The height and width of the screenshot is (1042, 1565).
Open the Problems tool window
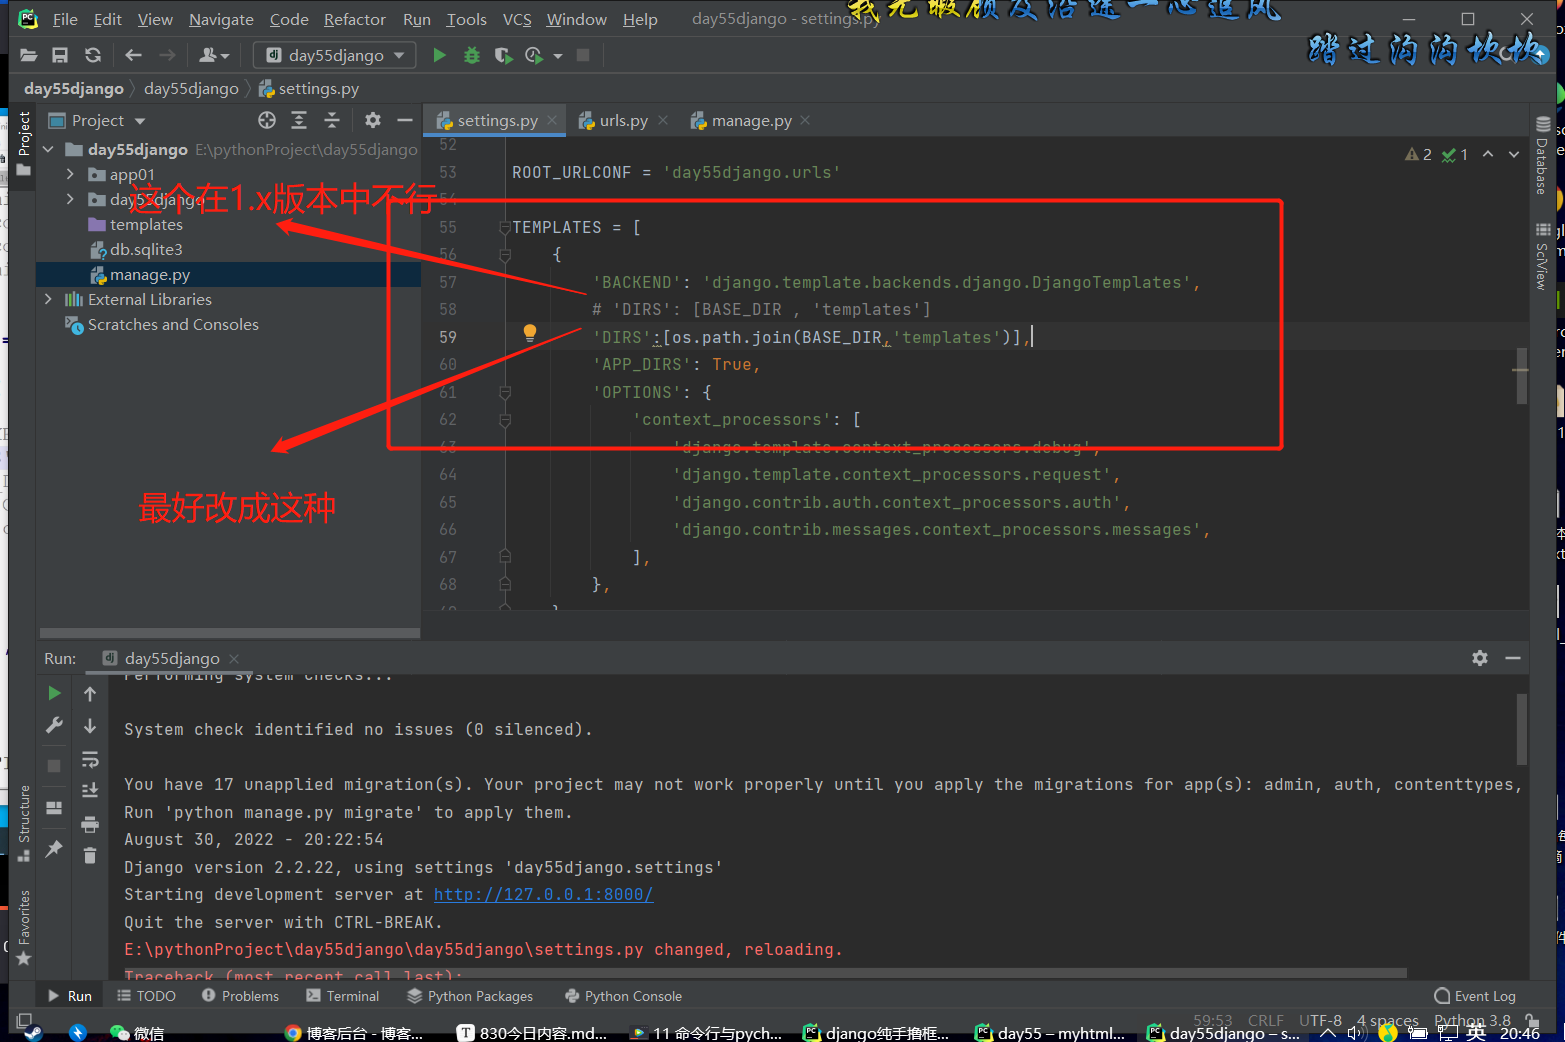tap(240, 996)
